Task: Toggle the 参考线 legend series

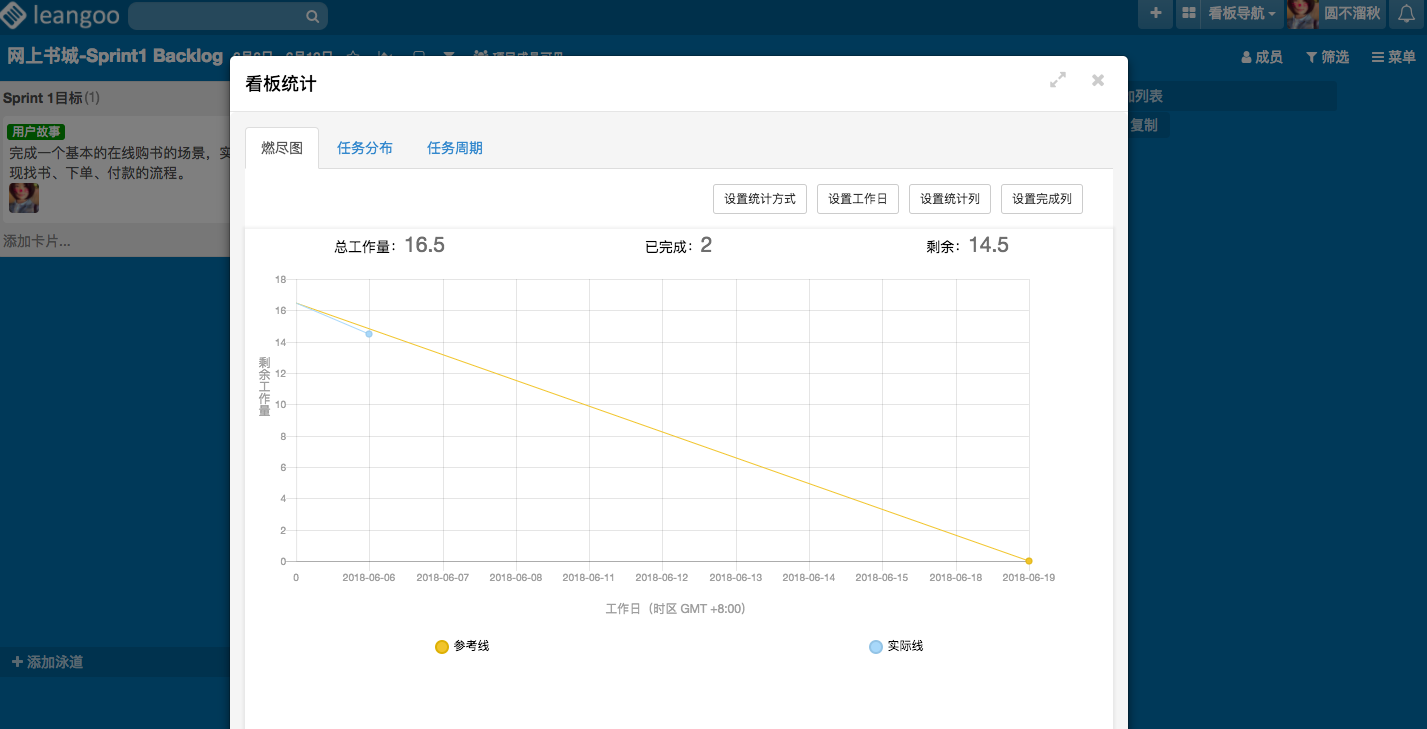Action: 462,647
